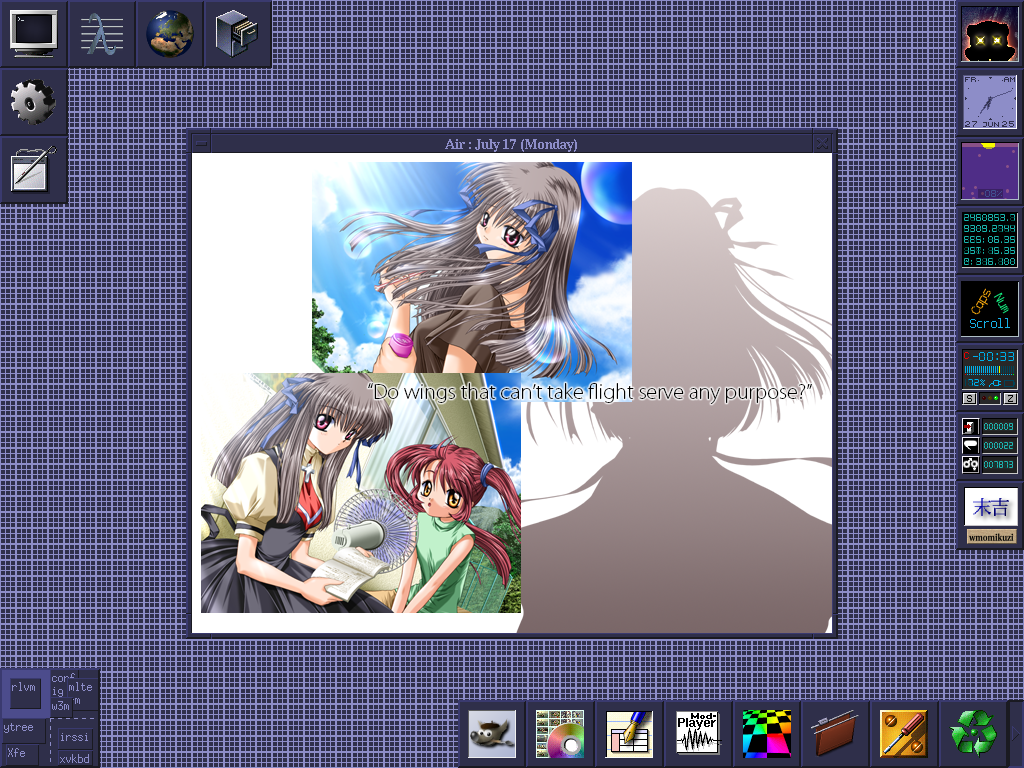The height and width of the screenshot is (768, 1024).
Task: Open the rainbow checkerboard icon
Action: pyautogui.click(x=766, y=734)
